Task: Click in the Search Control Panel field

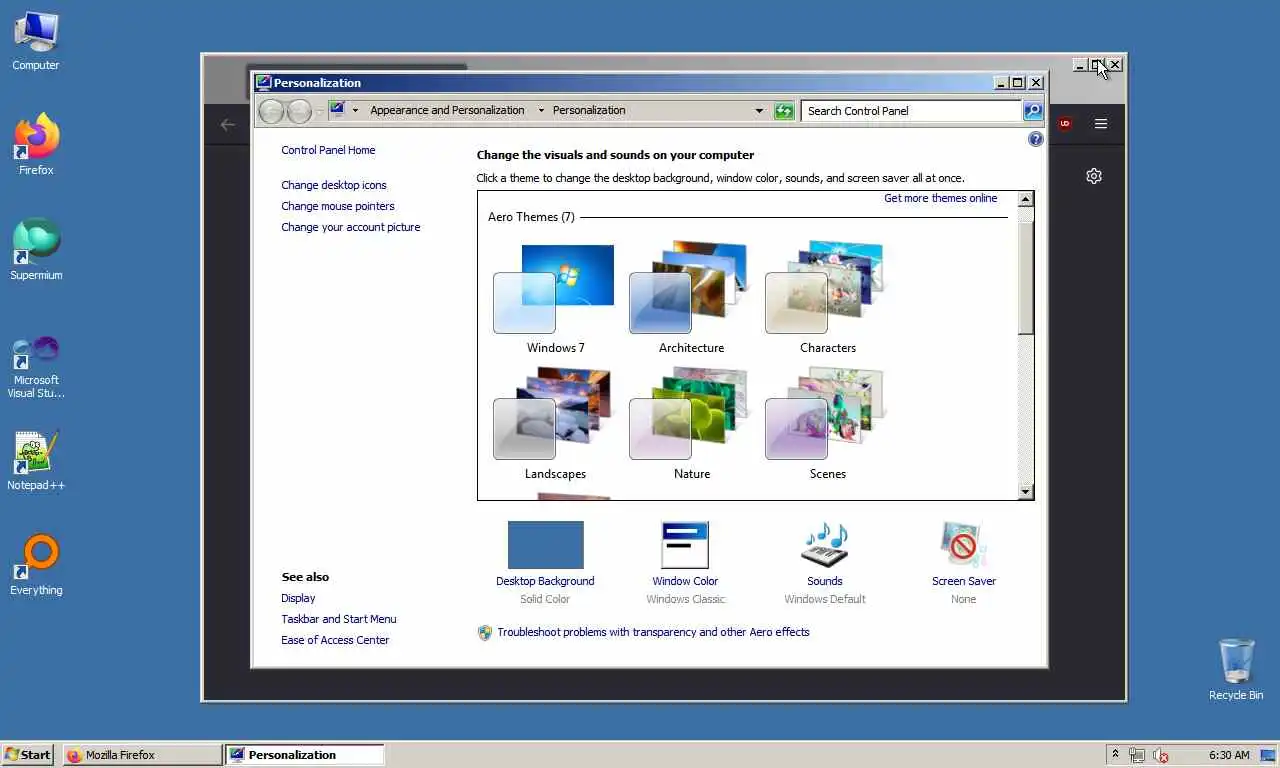Action: click(911, 111)
